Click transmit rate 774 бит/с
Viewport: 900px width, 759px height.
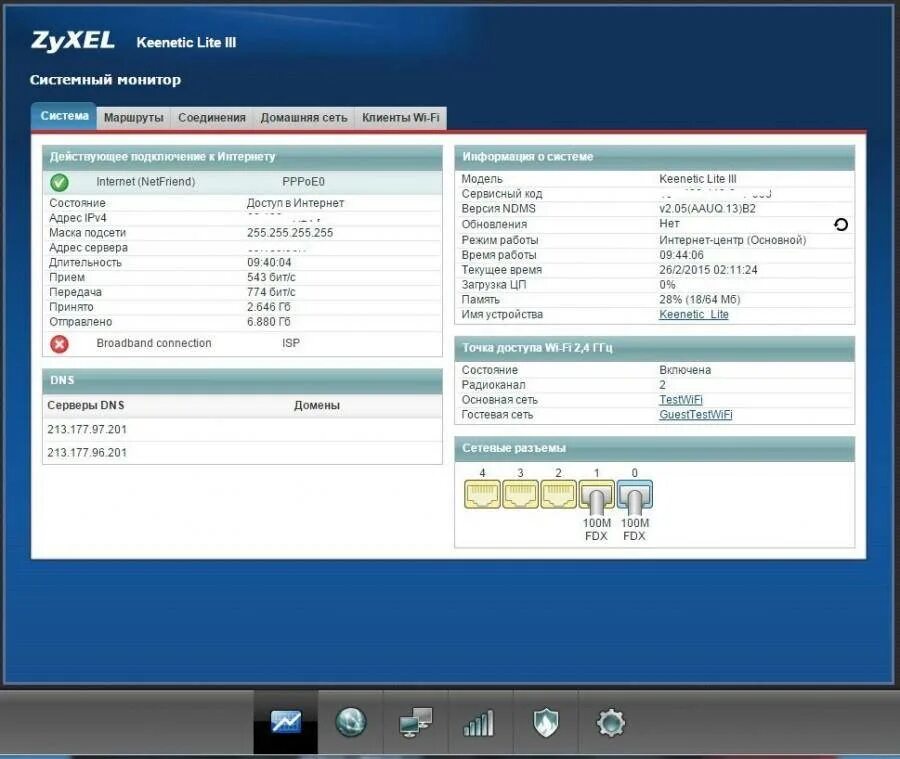pyautogui.click(x=271, y=292)
